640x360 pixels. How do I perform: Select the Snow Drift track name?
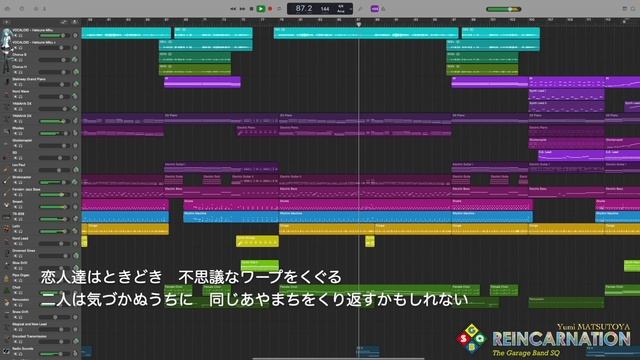click(20, 312)
